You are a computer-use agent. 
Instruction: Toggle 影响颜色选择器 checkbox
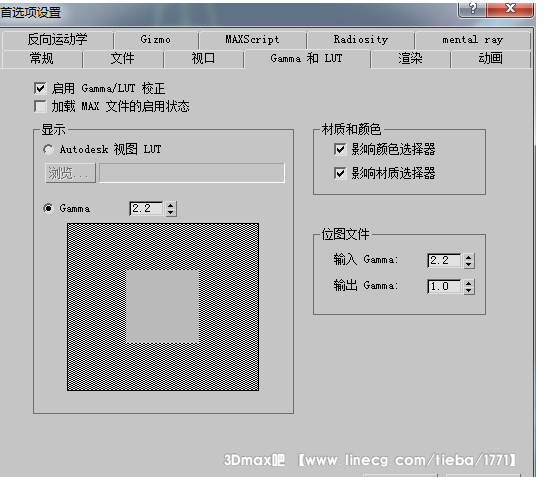tap(340, 149)
